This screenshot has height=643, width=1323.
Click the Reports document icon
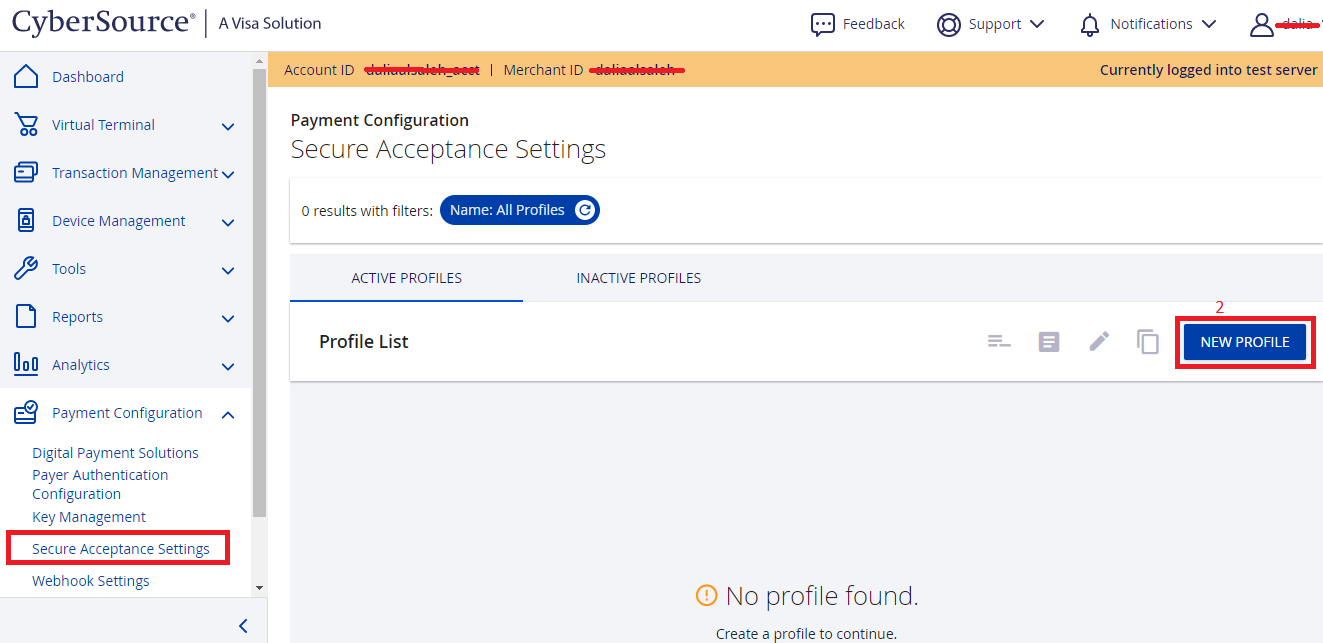[26, 317]
